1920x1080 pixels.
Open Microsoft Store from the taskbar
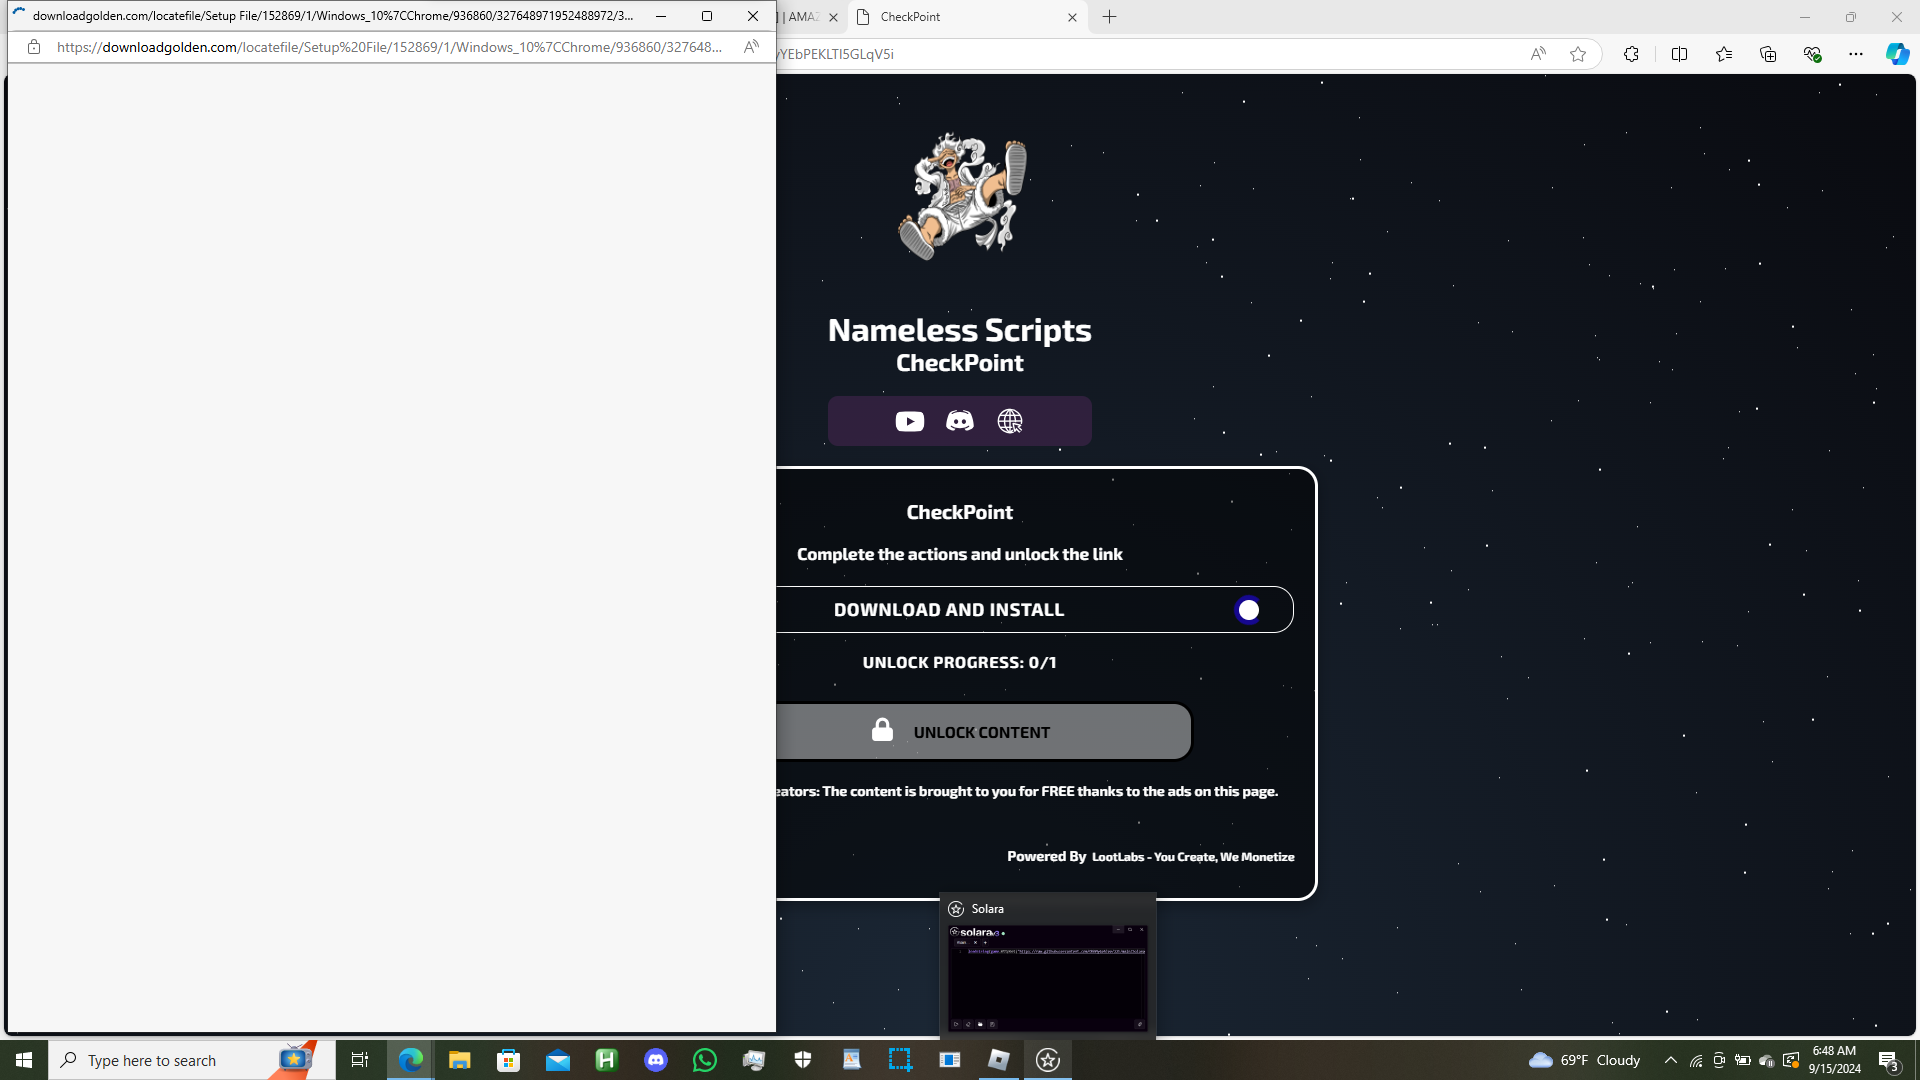pyautogui.click(x=509, y=1060)
